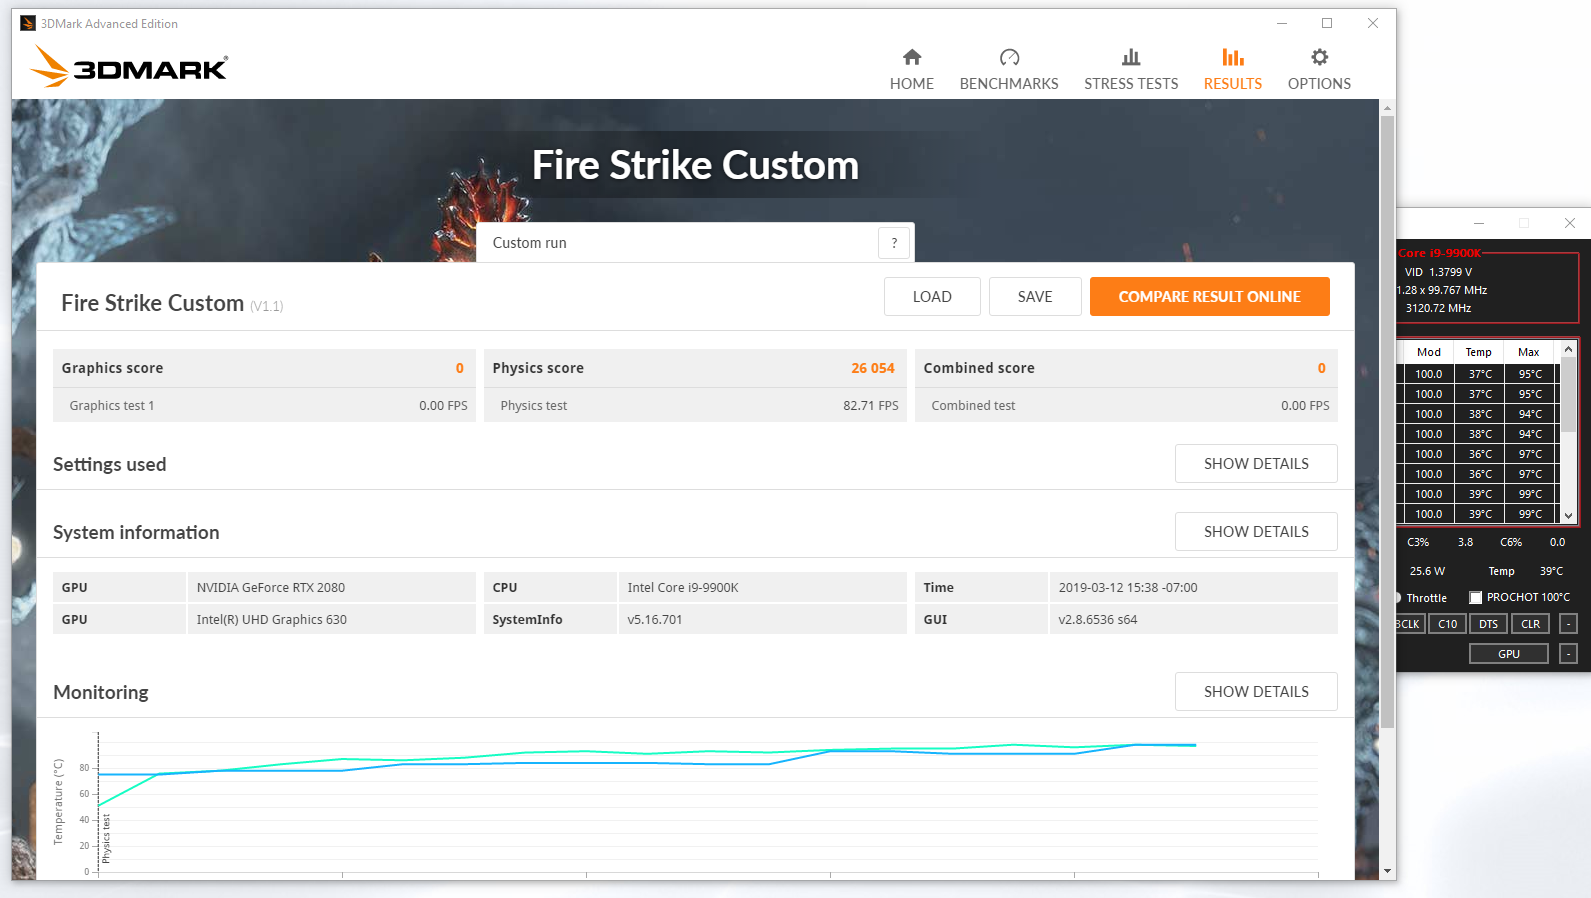Click the Max column header

tap(1529, 352)
